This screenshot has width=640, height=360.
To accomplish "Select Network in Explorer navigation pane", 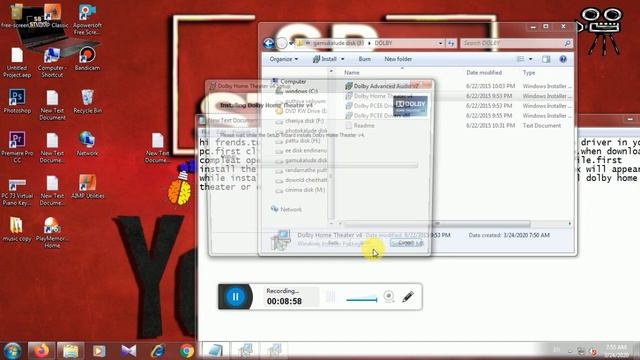I will 287,209.
